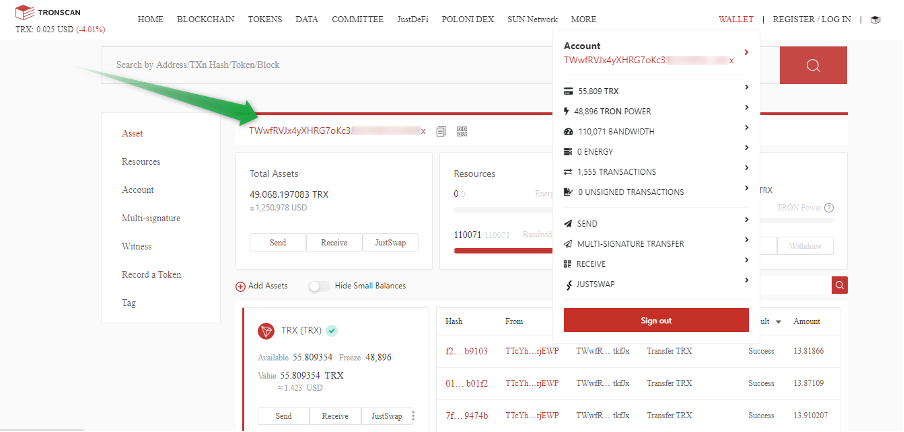Click the paper plane icon beside SEND
This screenshot has width=904, height=432.
coord(568,224)
